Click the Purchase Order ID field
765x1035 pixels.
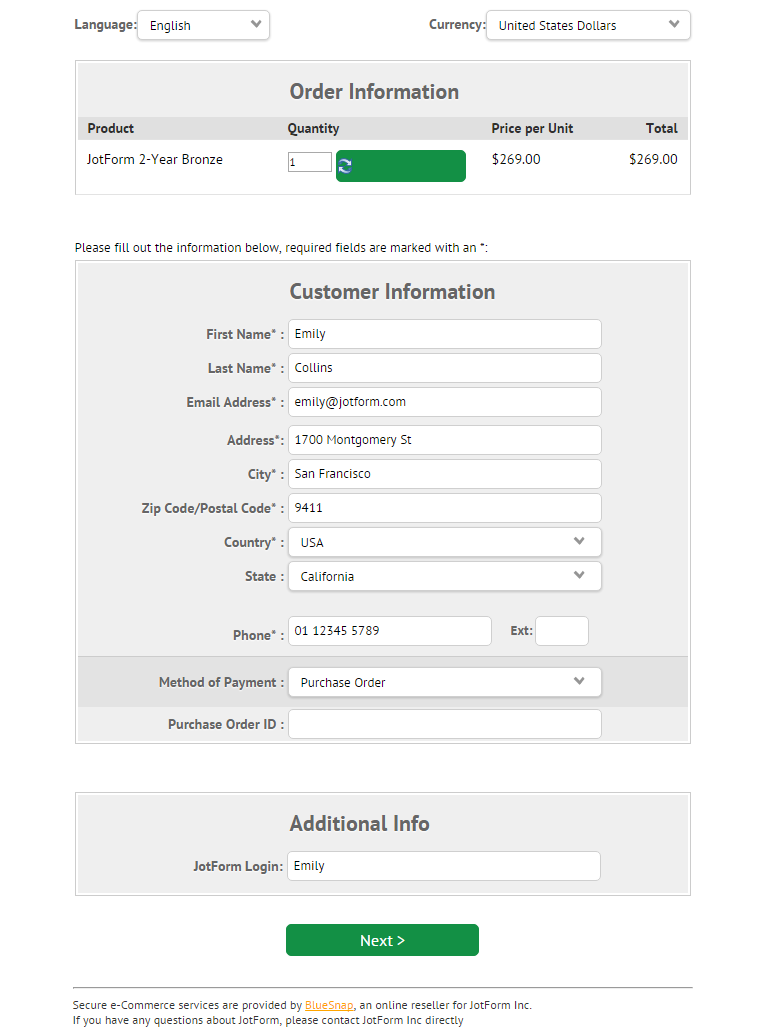click(x=444, y=723)
